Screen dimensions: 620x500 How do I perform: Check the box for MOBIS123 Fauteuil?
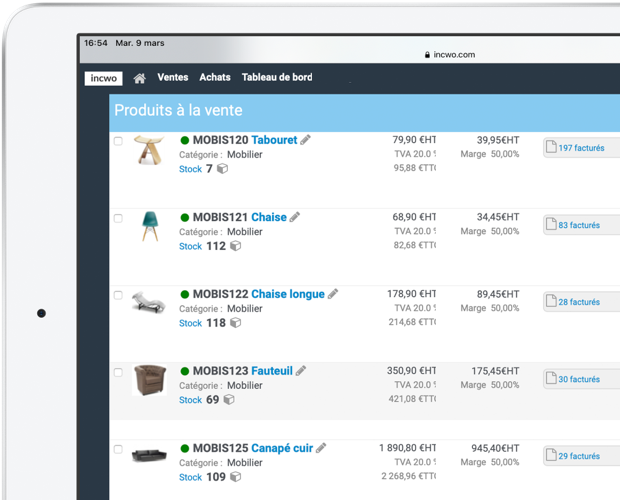point(118,372)
